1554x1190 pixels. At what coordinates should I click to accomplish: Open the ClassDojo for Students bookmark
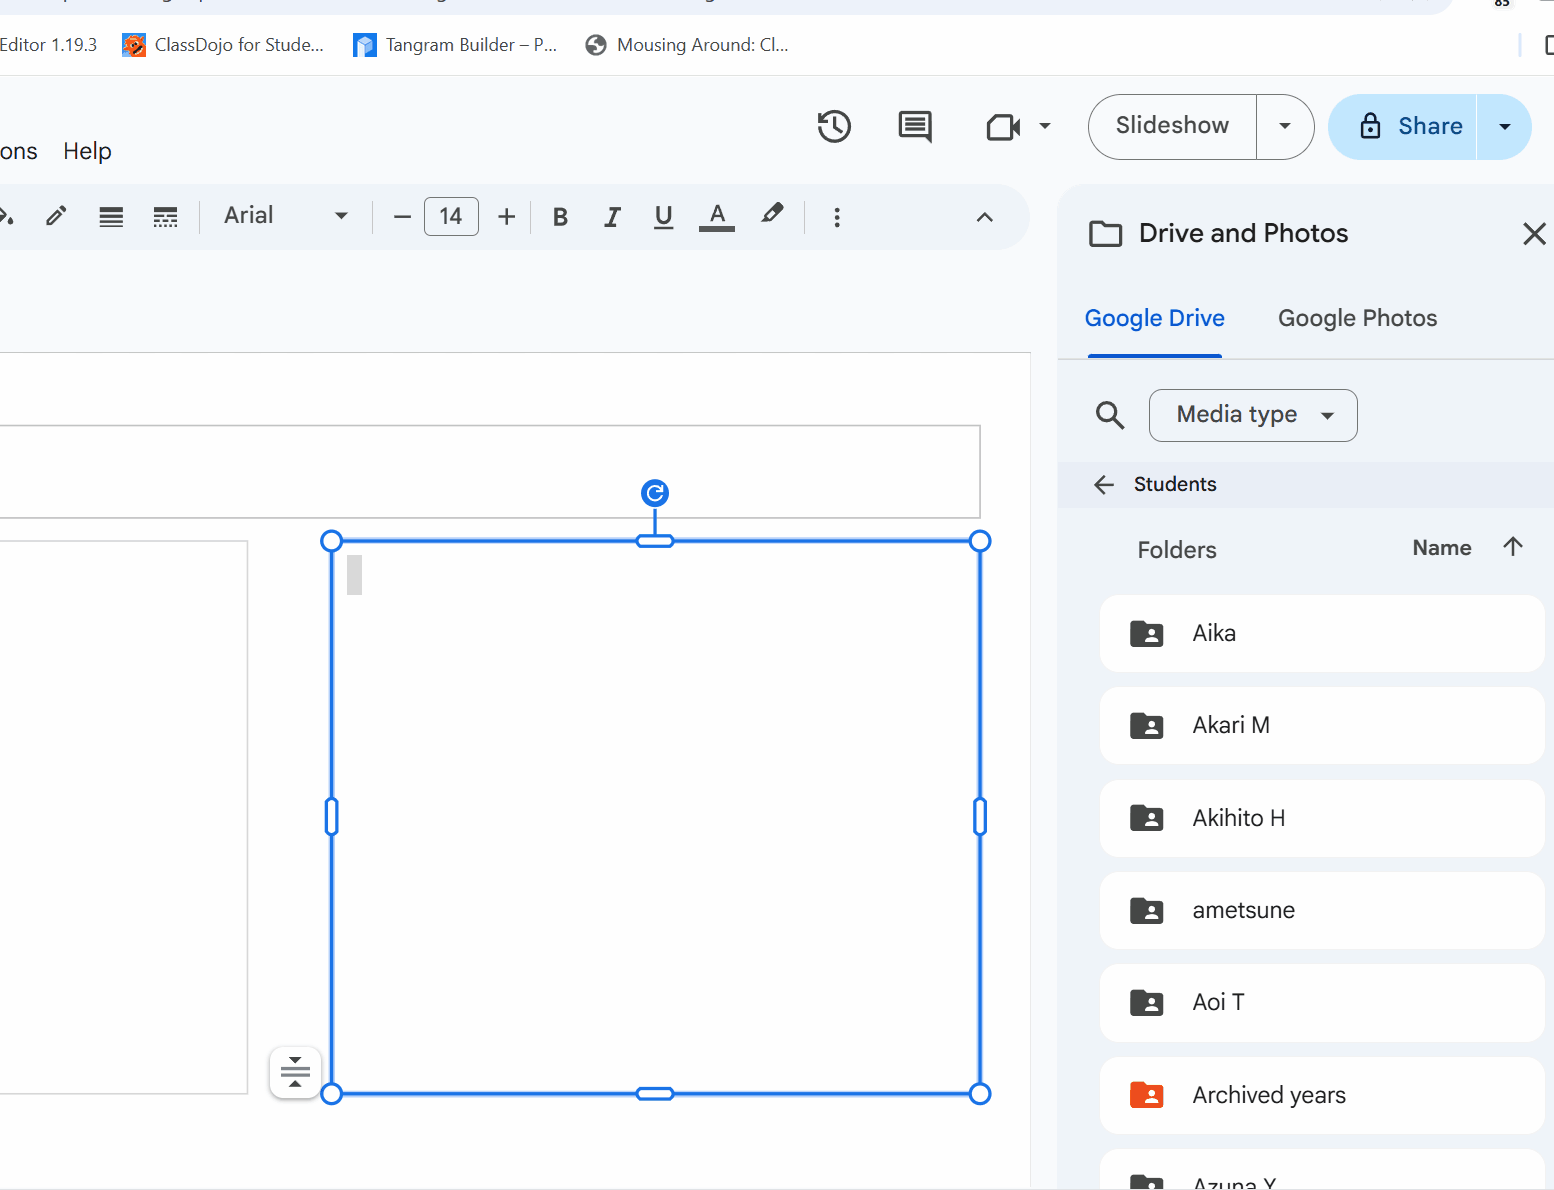tap(223, 45)
